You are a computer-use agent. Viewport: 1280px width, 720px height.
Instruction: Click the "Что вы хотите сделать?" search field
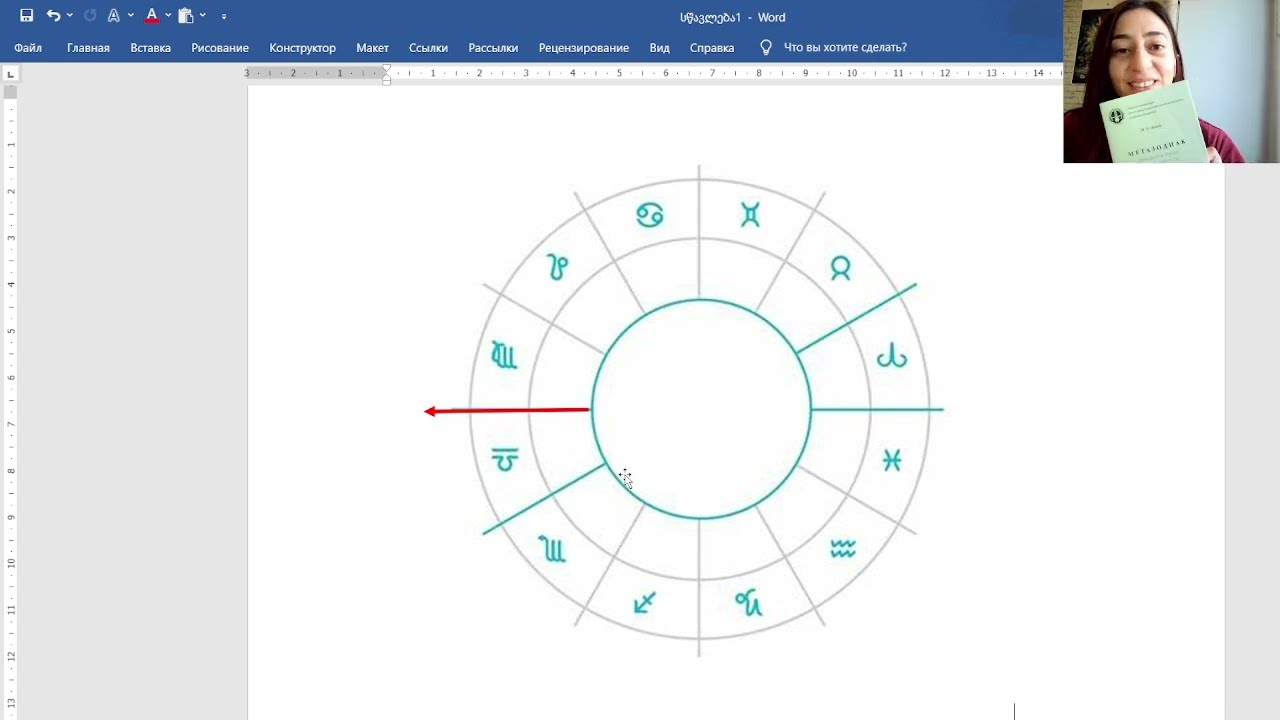[845, 48]
